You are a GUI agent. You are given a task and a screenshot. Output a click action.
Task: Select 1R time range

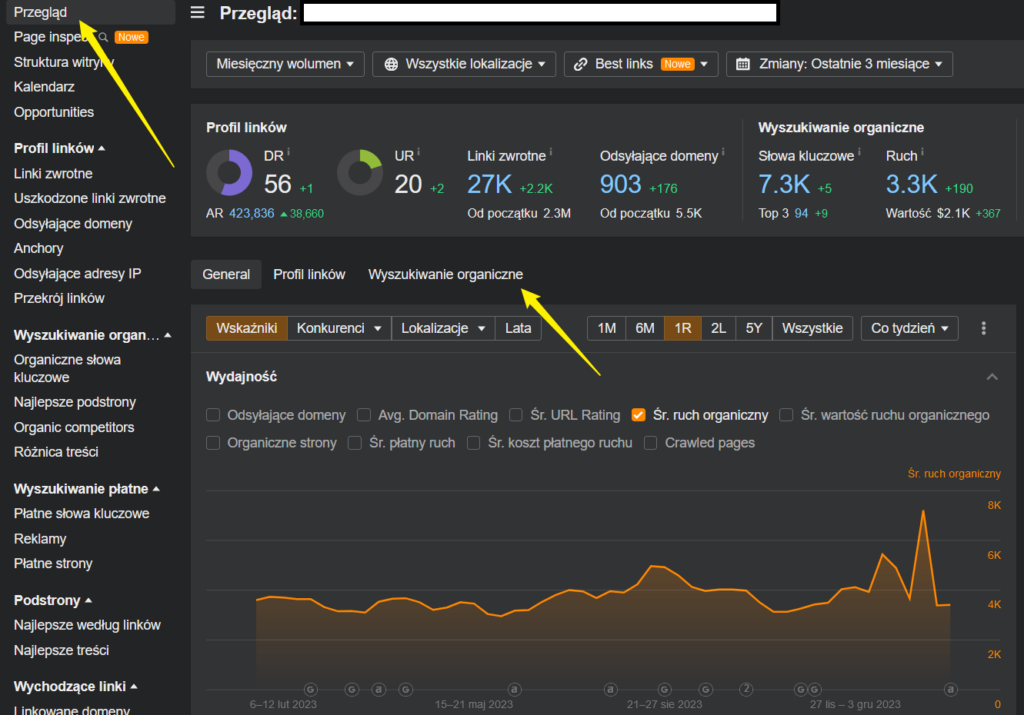tap(683, 328)
